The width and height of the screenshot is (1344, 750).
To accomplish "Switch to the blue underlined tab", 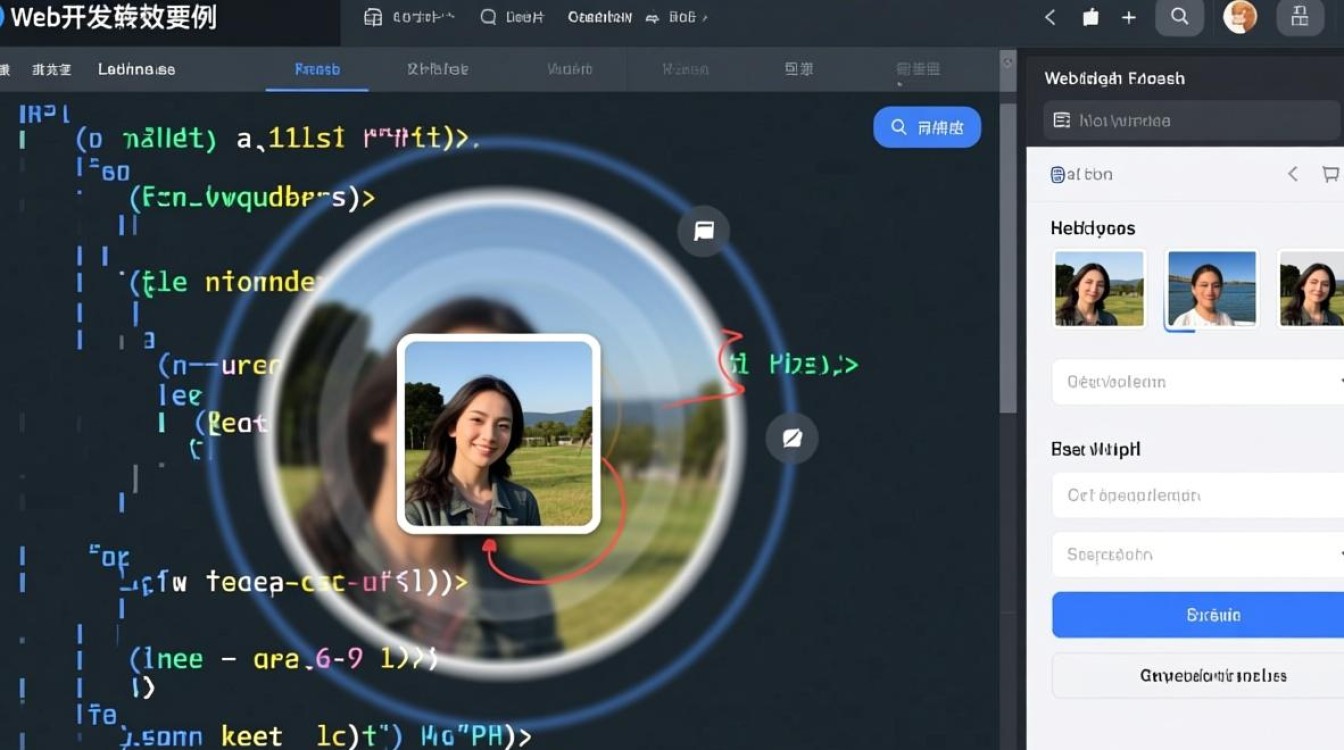I will [317, 69].
